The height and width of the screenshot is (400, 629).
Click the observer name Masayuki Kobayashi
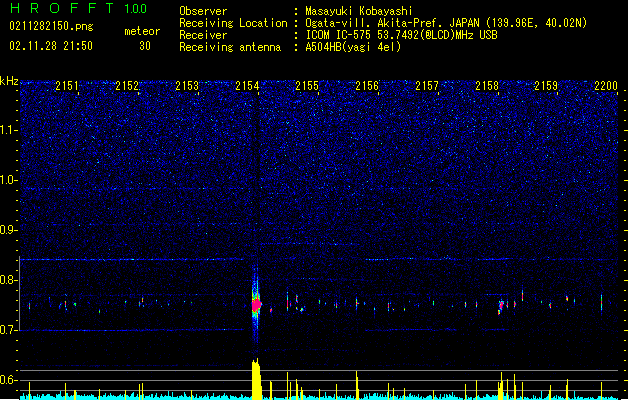coord(359,11)
